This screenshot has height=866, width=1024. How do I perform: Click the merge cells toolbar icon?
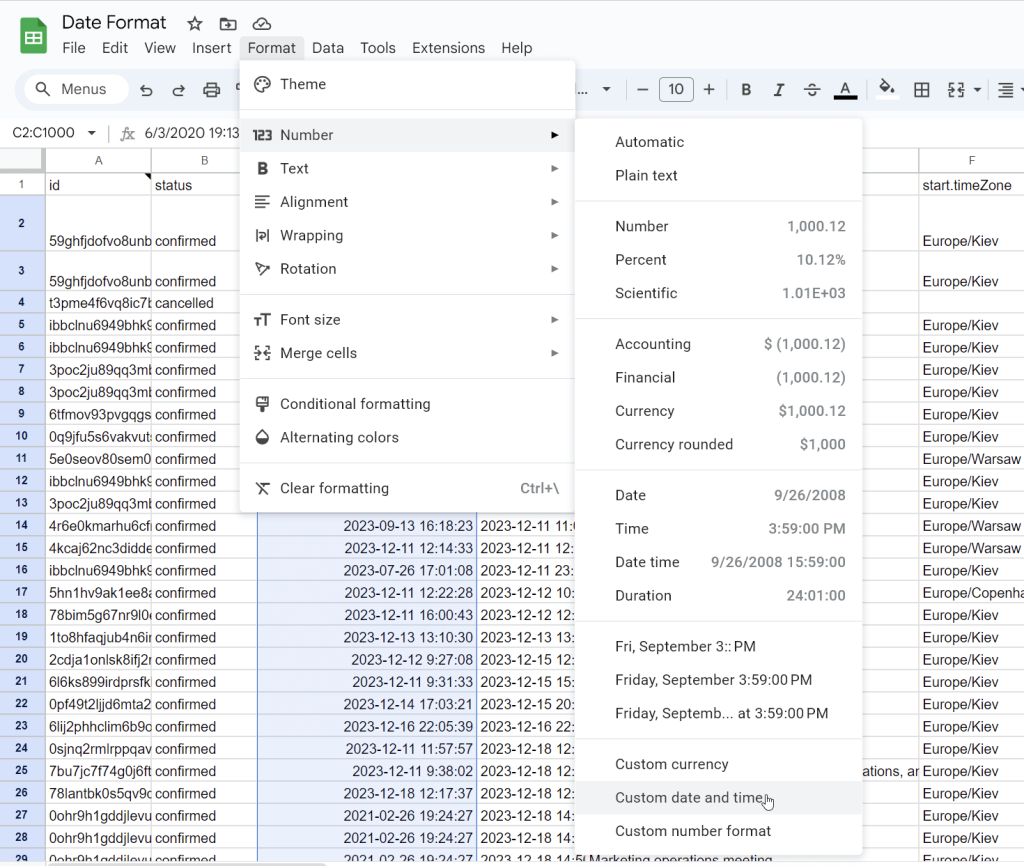point(956,89)
